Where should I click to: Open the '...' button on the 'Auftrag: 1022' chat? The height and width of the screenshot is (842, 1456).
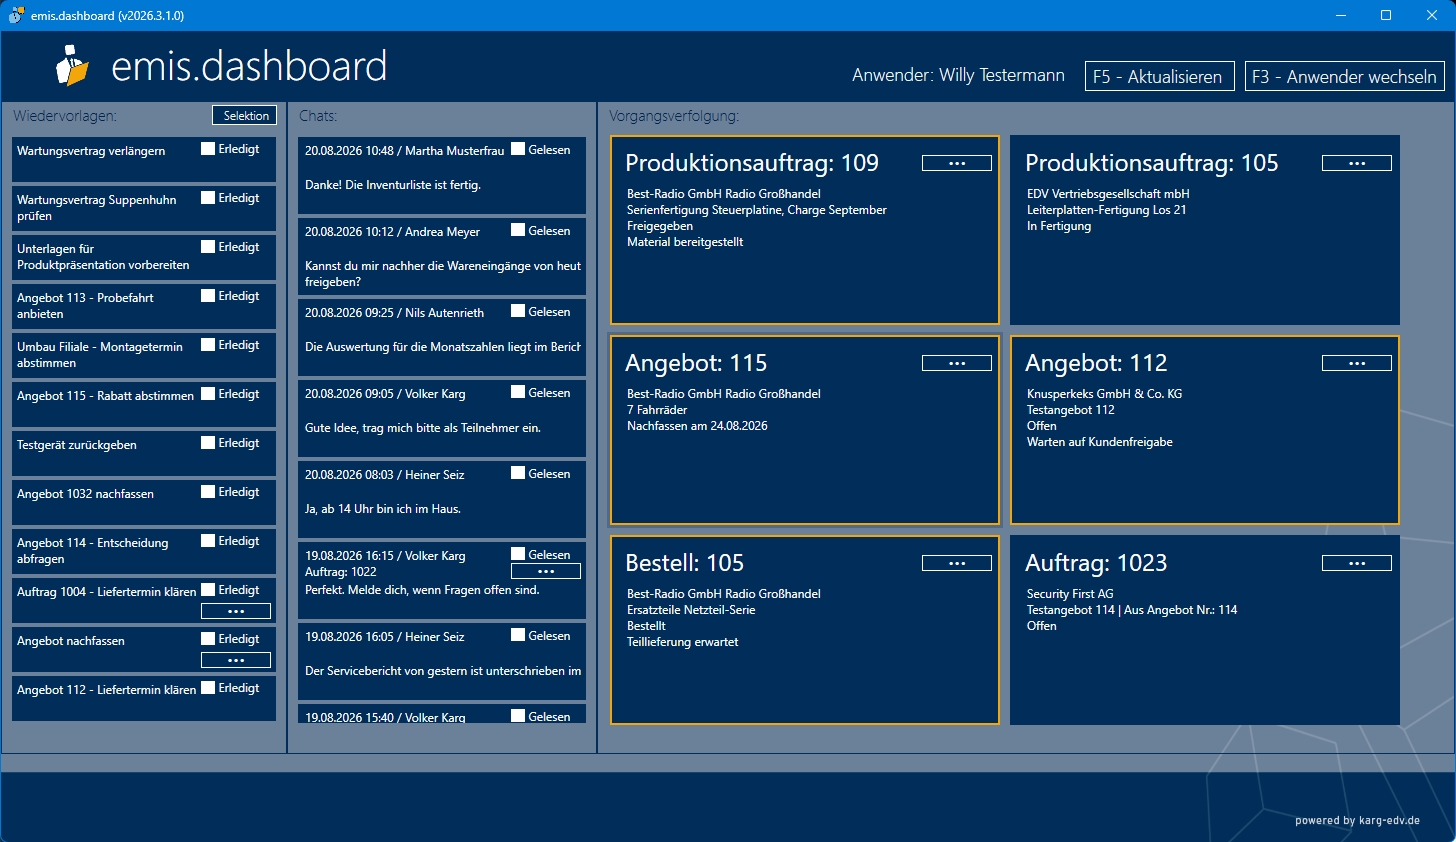point(546,572)
